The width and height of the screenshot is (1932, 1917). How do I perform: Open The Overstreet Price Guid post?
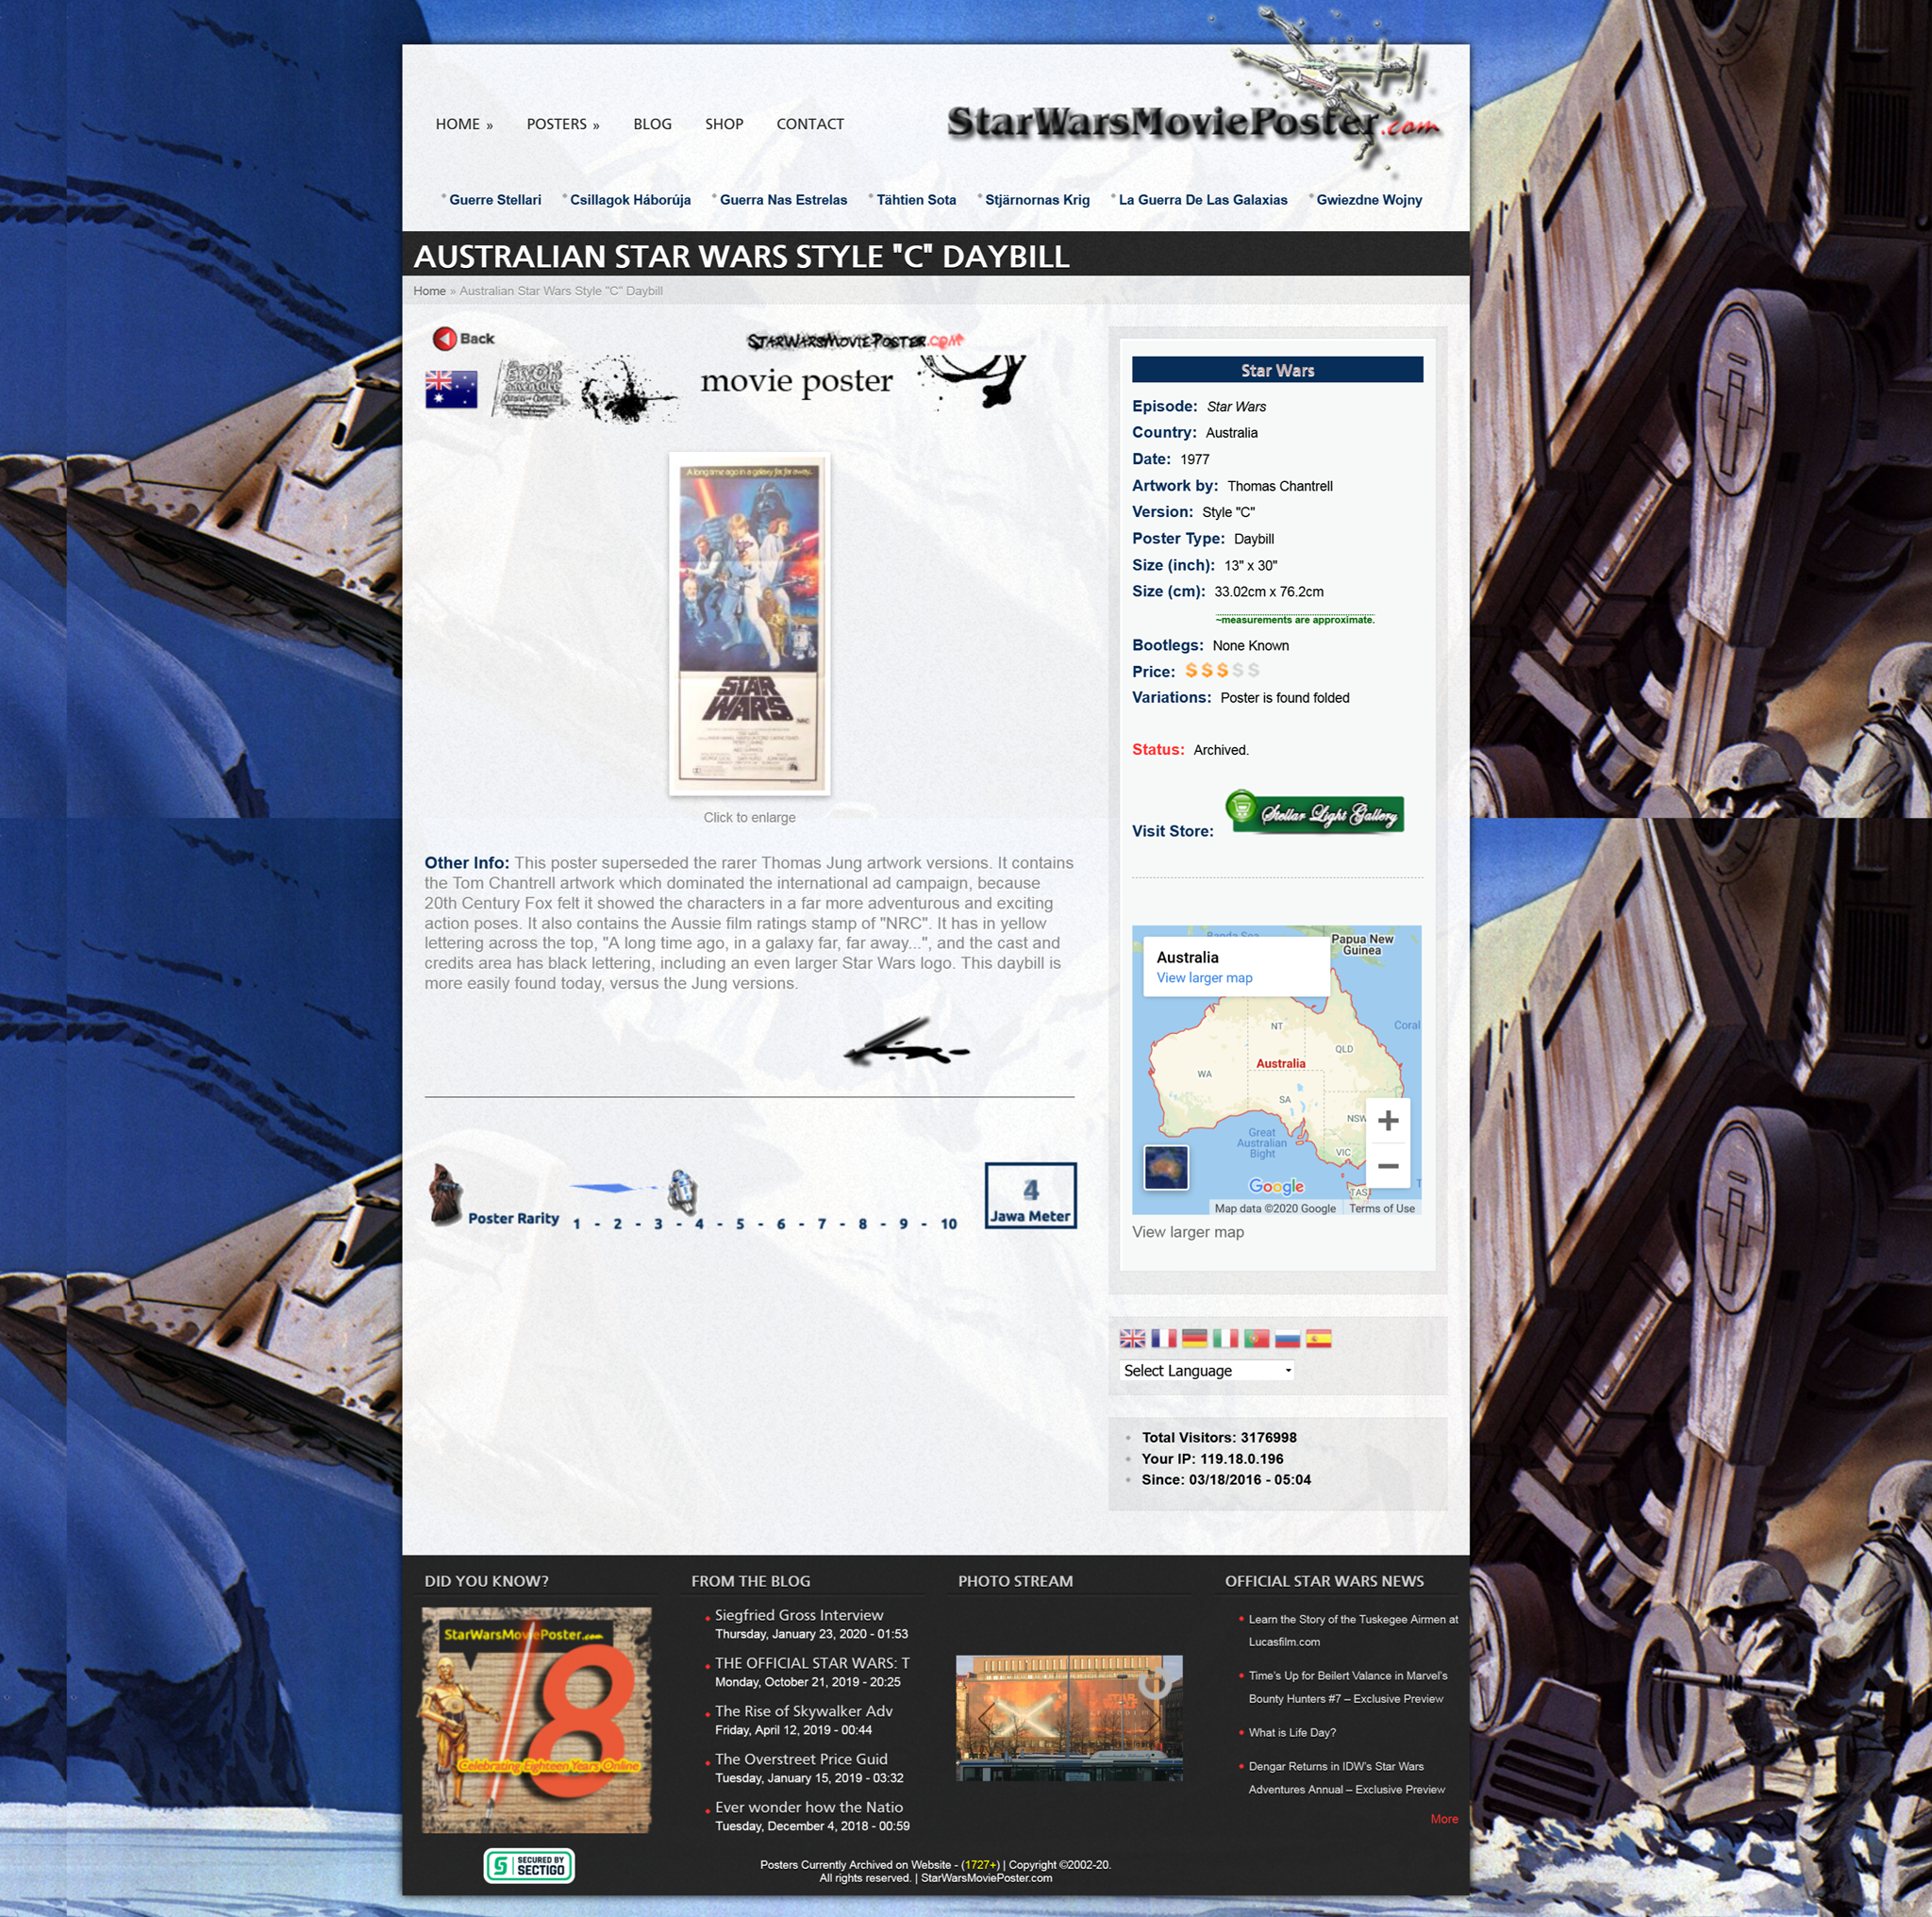[x=801, y=1759]
